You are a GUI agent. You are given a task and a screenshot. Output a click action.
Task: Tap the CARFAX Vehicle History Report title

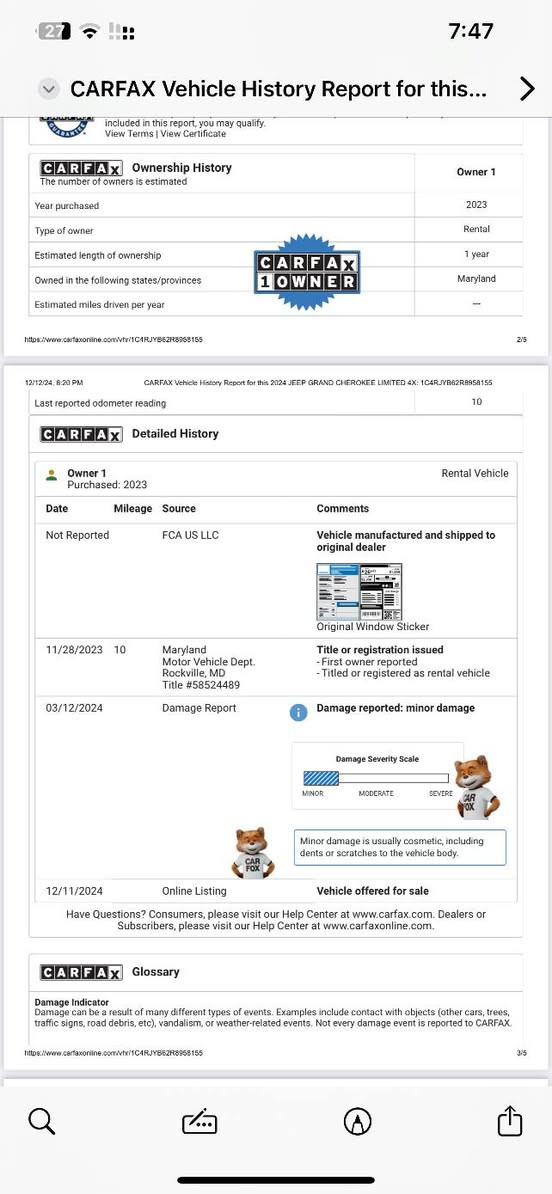click(x=278, y=89)
